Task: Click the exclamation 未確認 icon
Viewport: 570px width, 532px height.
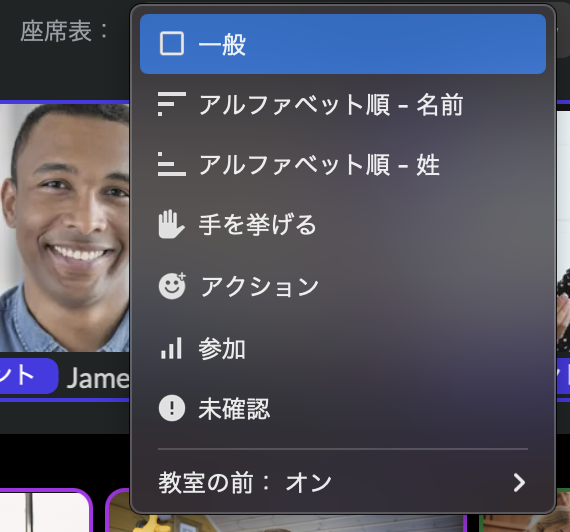Action: pyautogui.click(x=172, y=408)
